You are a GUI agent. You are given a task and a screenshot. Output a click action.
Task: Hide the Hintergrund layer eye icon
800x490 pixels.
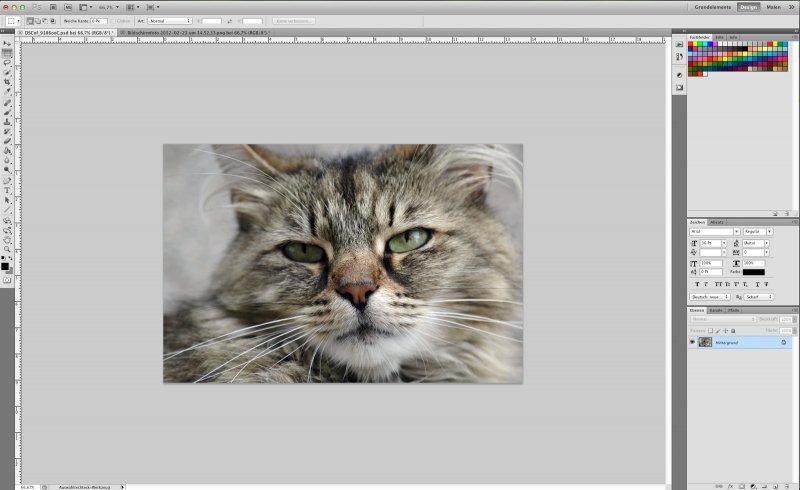[x=692, y=342]
